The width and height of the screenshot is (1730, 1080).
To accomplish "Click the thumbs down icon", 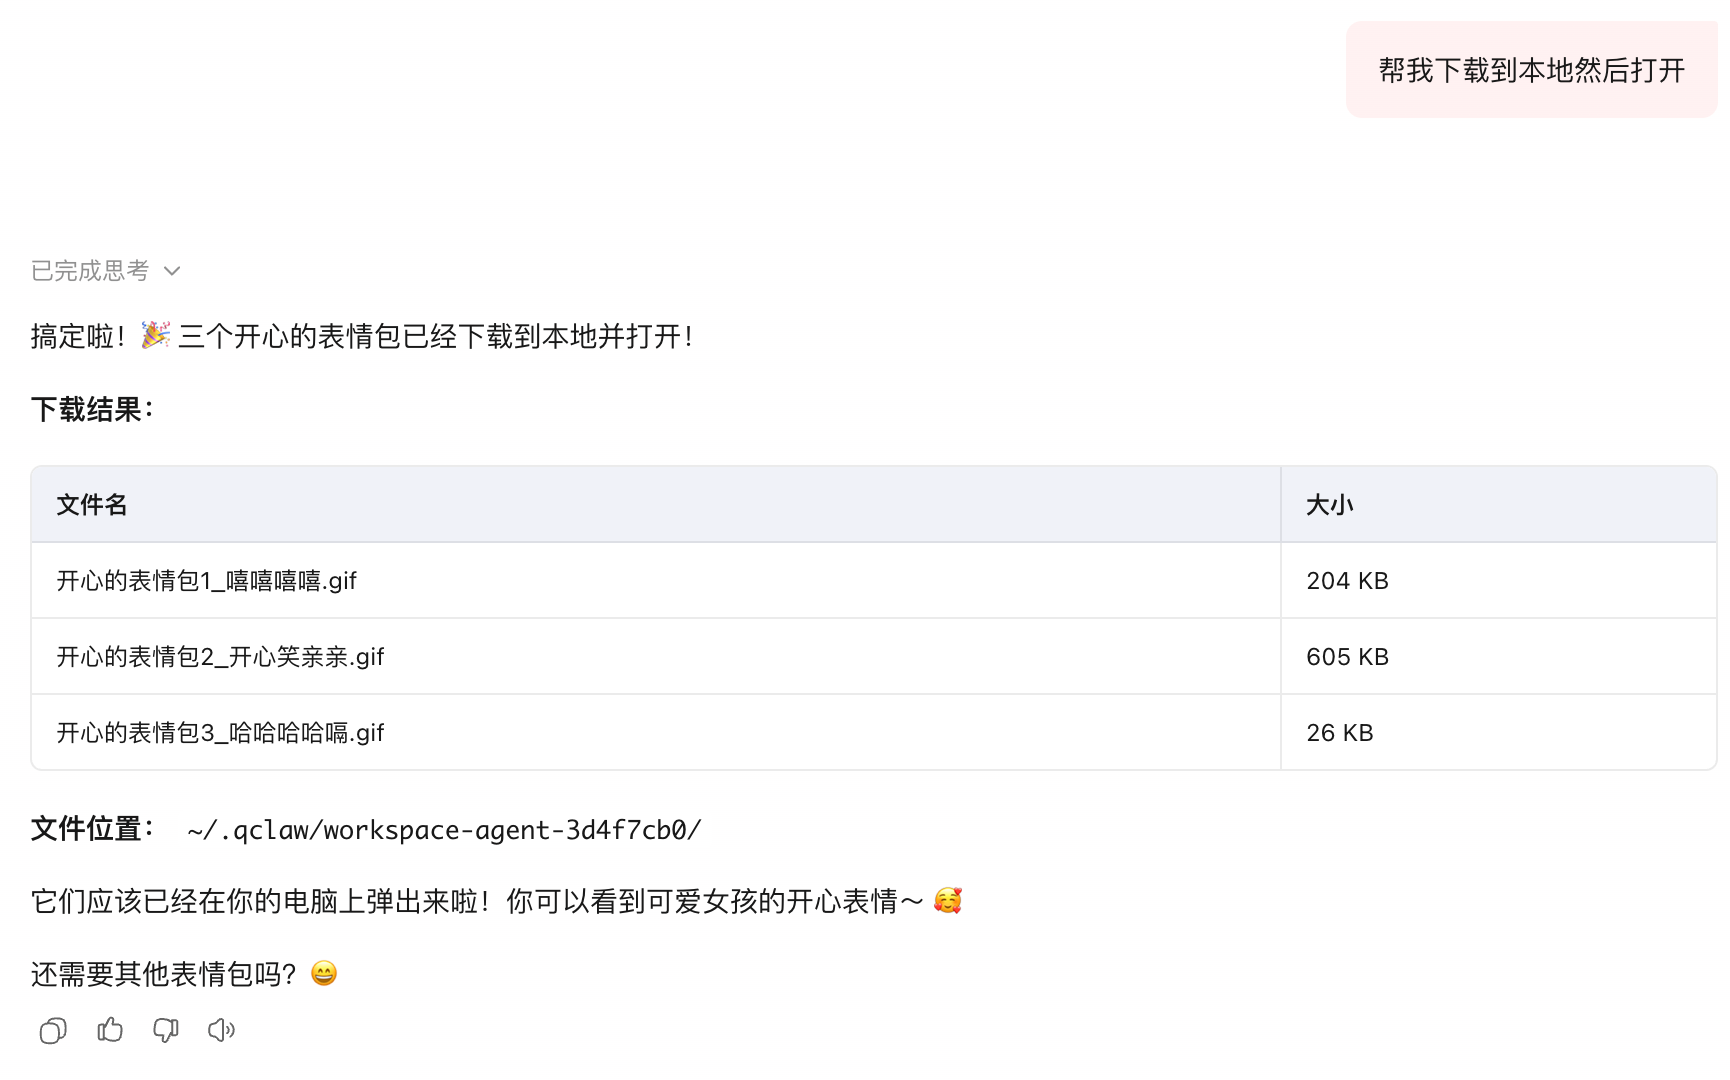I will 166,1030.
